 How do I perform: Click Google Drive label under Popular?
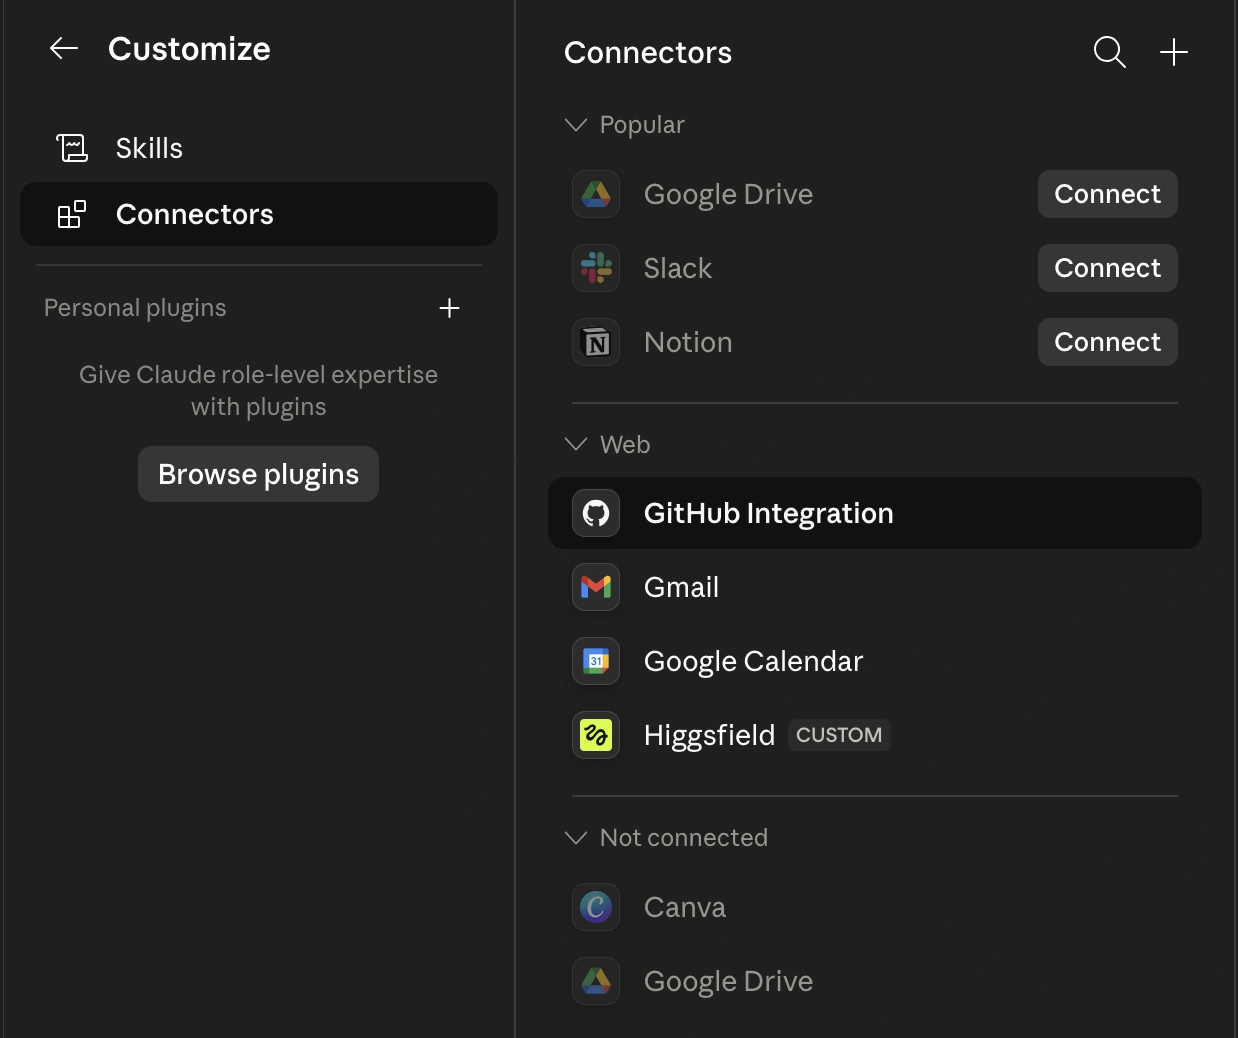tap(728, 194)
